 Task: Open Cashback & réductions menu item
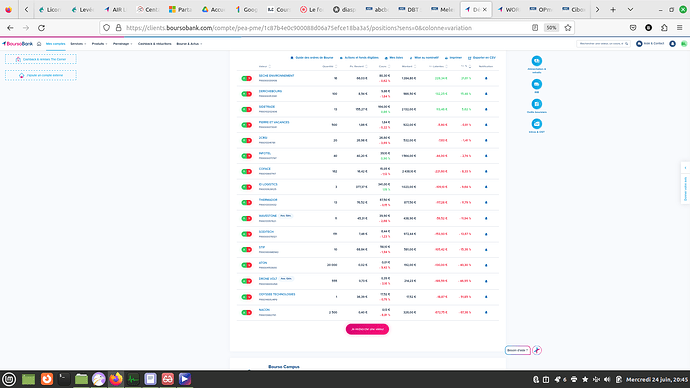154,44
